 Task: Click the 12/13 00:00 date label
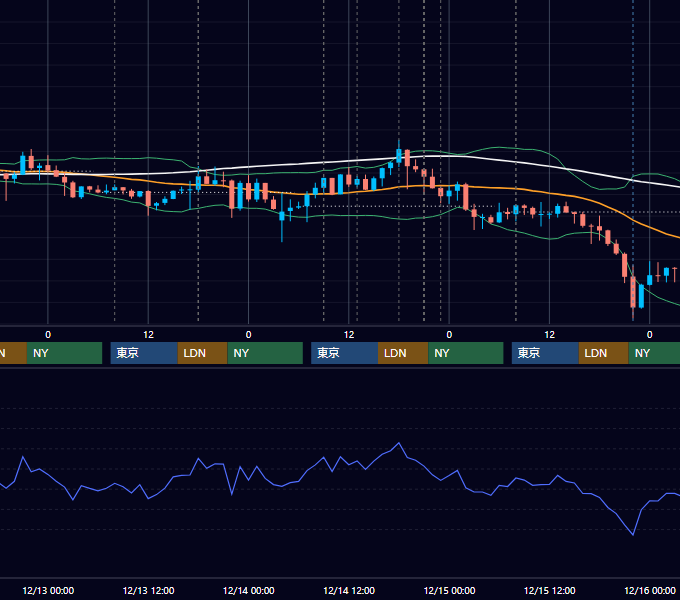(48, 590)
